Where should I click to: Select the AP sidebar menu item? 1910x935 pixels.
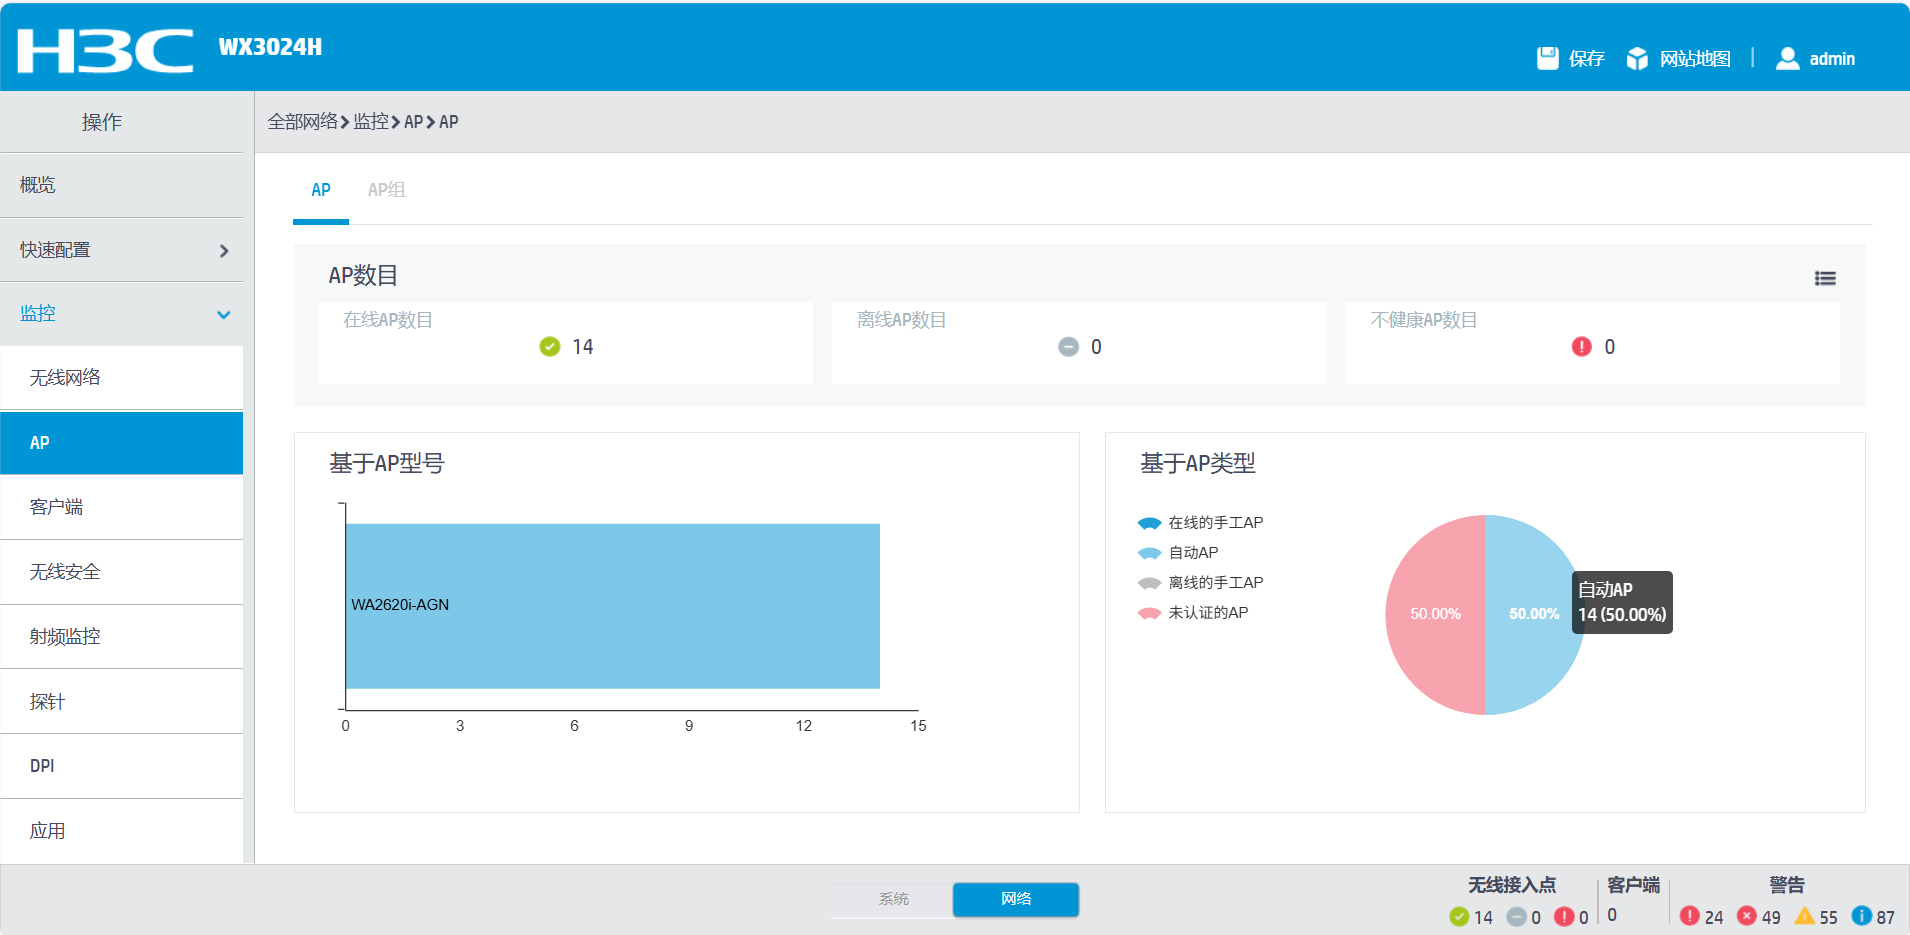pos(121,443)
